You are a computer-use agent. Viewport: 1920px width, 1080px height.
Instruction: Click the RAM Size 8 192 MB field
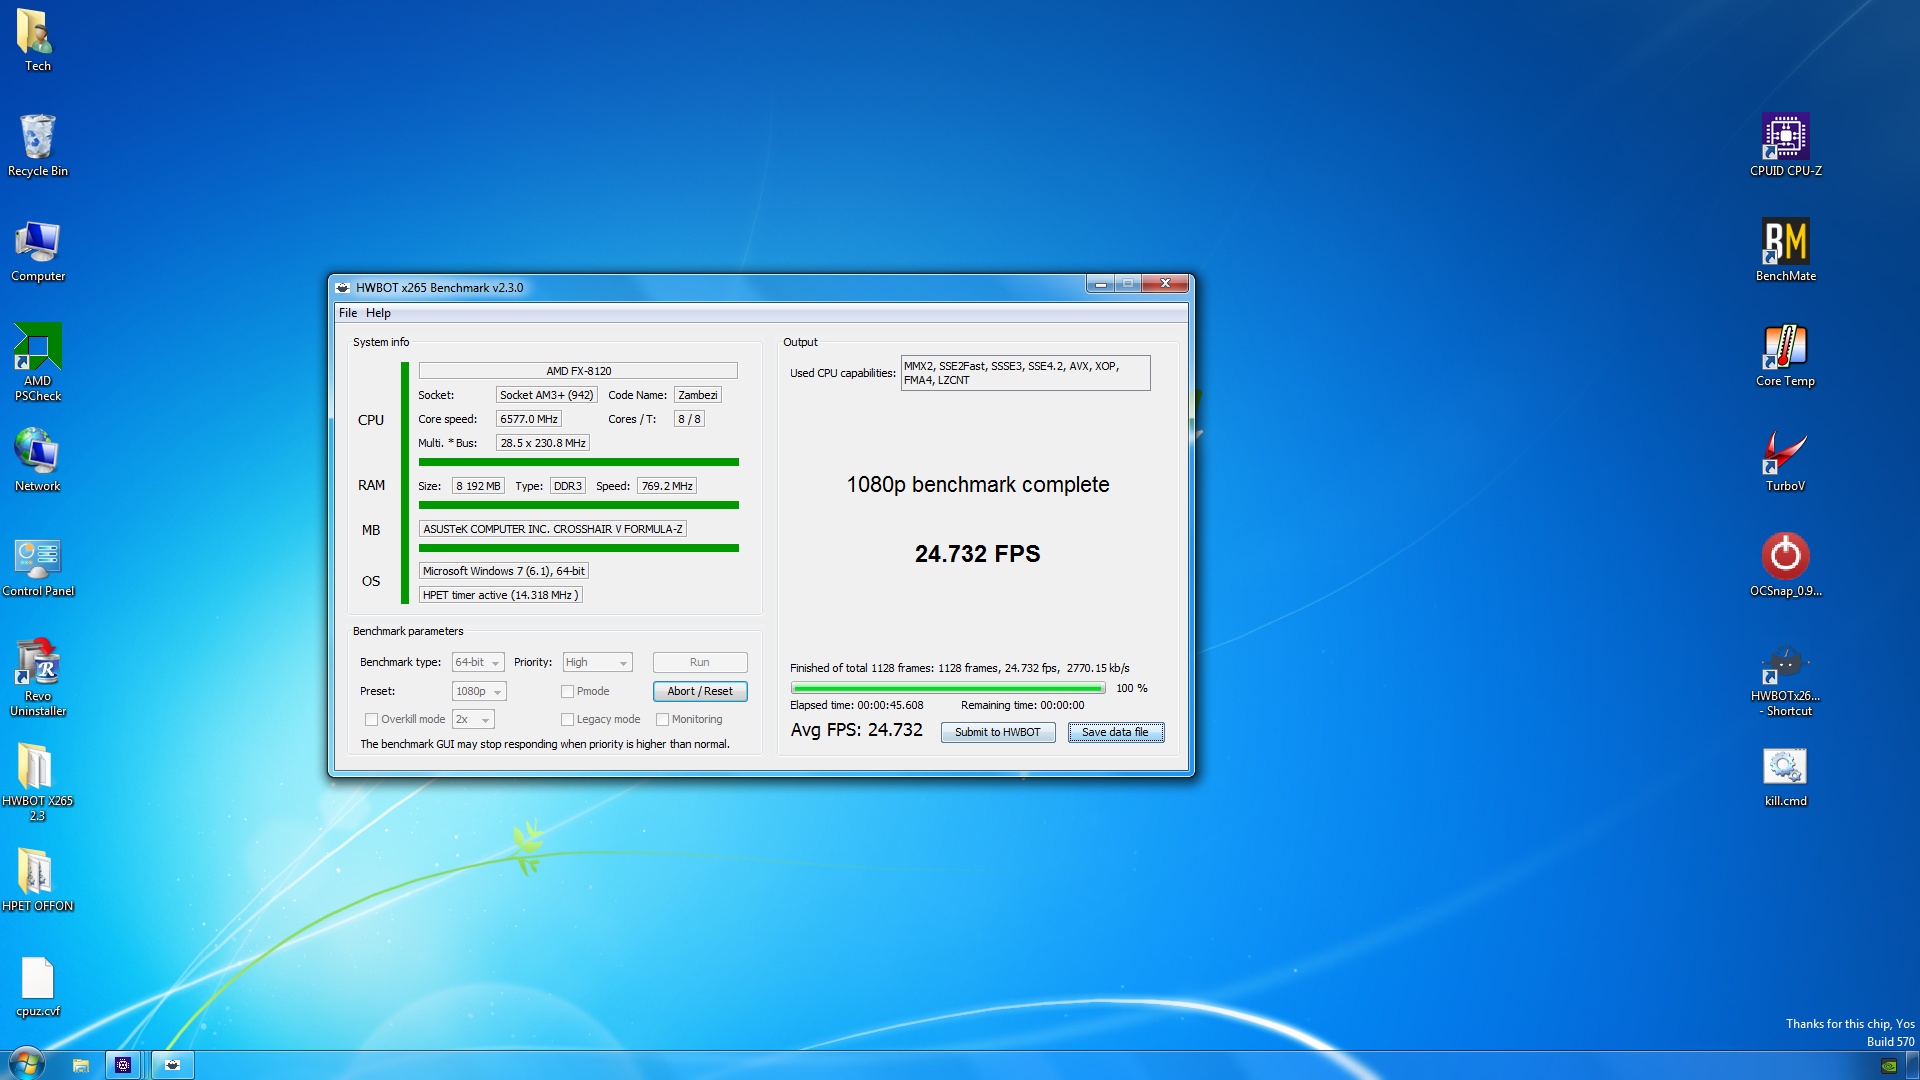(478, 486)
